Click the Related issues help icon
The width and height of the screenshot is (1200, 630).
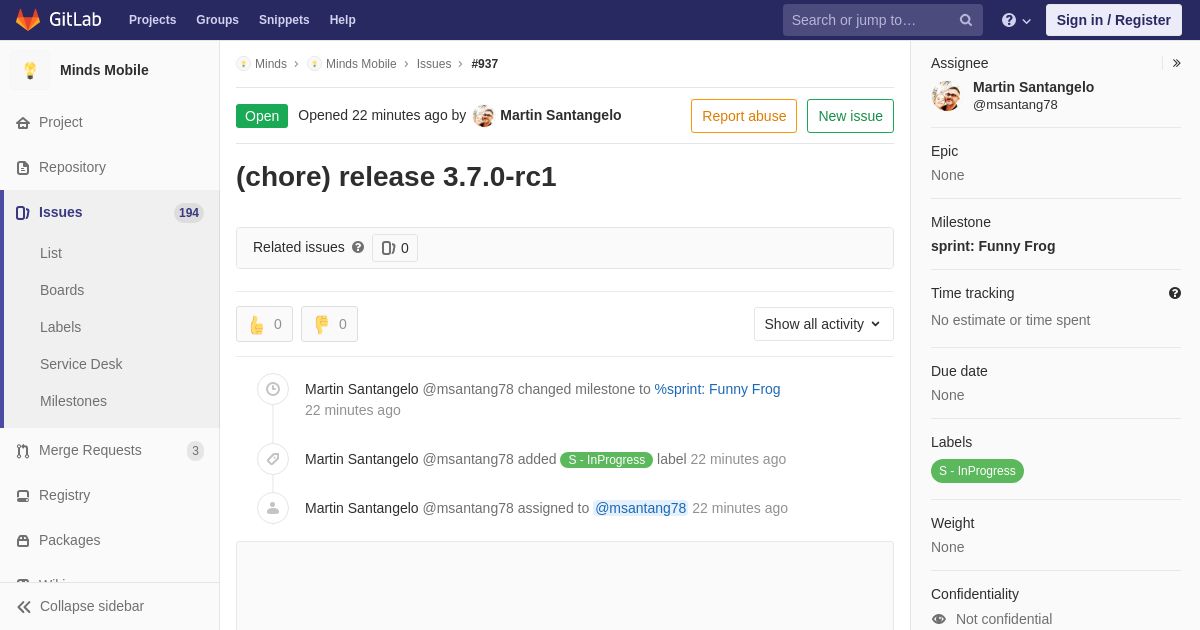click(x=358, y=247)
